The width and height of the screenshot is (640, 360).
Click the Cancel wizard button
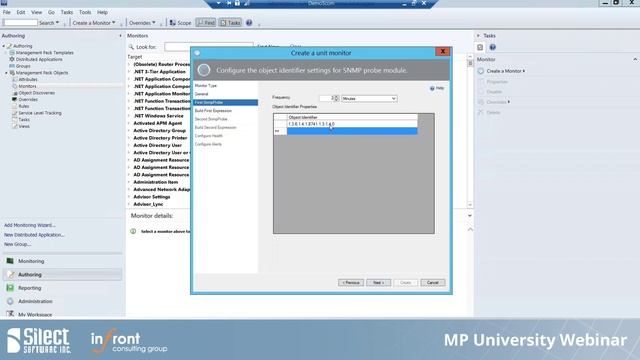click(433, 282)
